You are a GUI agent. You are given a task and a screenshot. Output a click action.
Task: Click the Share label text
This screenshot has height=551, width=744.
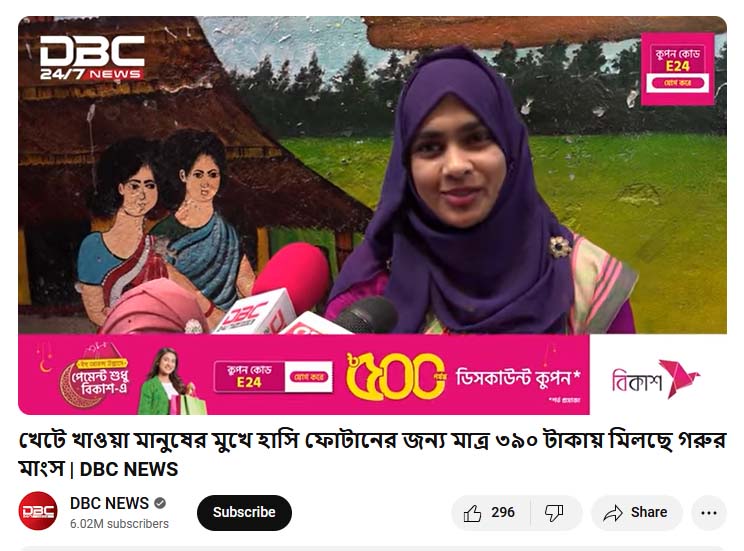pos(649,513)
